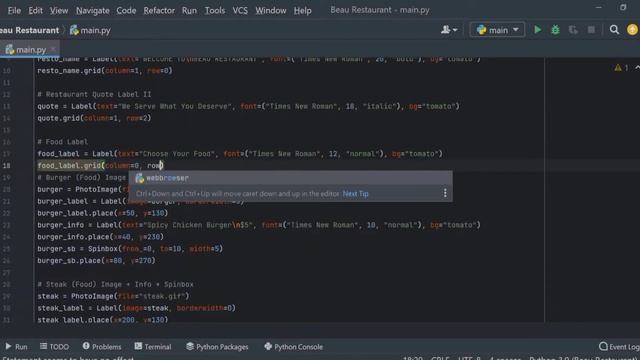The width and height of the screenshot is (640, 360).
Task: Open the Python Packages tool window
Action: tap(217, 347)
